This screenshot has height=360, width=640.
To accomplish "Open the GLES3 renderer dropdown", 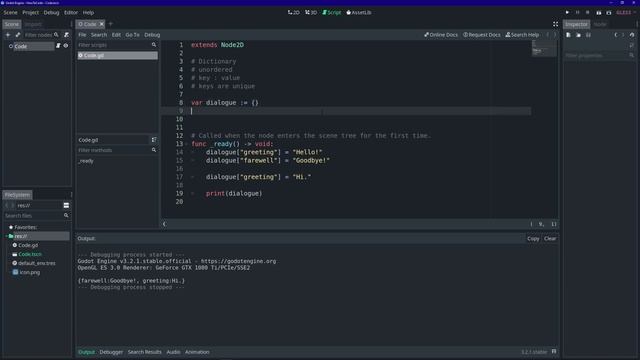I will click(626, 13).
